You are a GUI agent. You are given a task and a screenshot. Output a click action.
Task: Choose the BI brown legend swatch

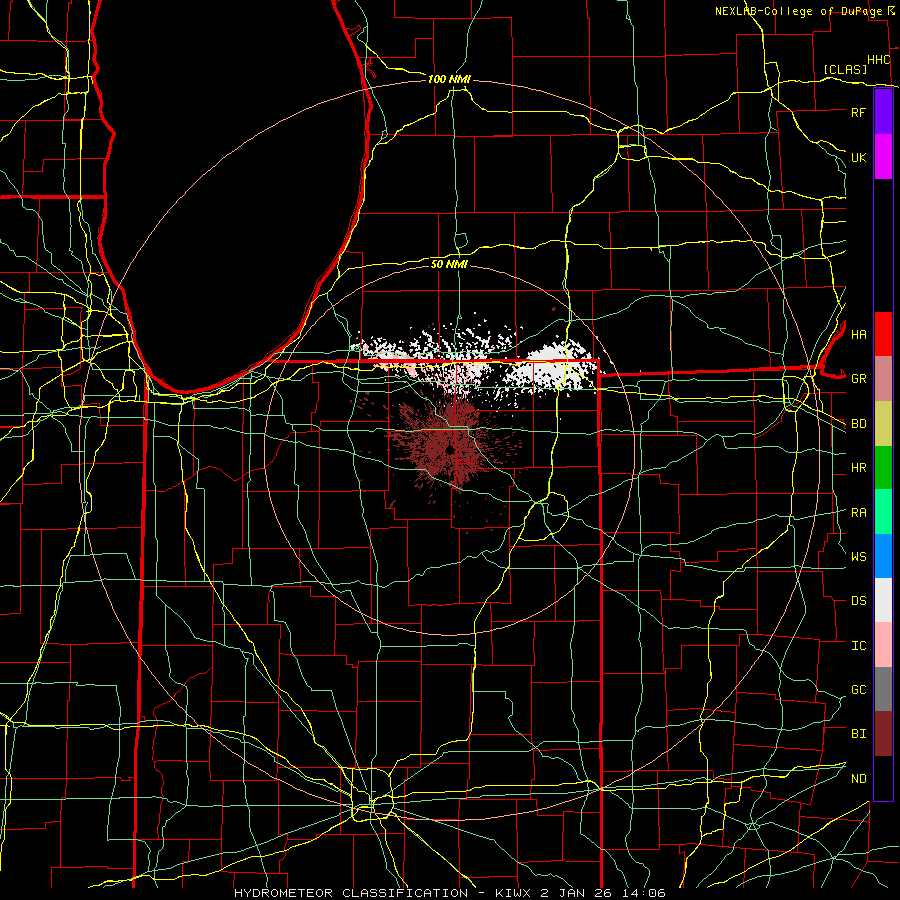pyautogui.click(x=883, y=734)
